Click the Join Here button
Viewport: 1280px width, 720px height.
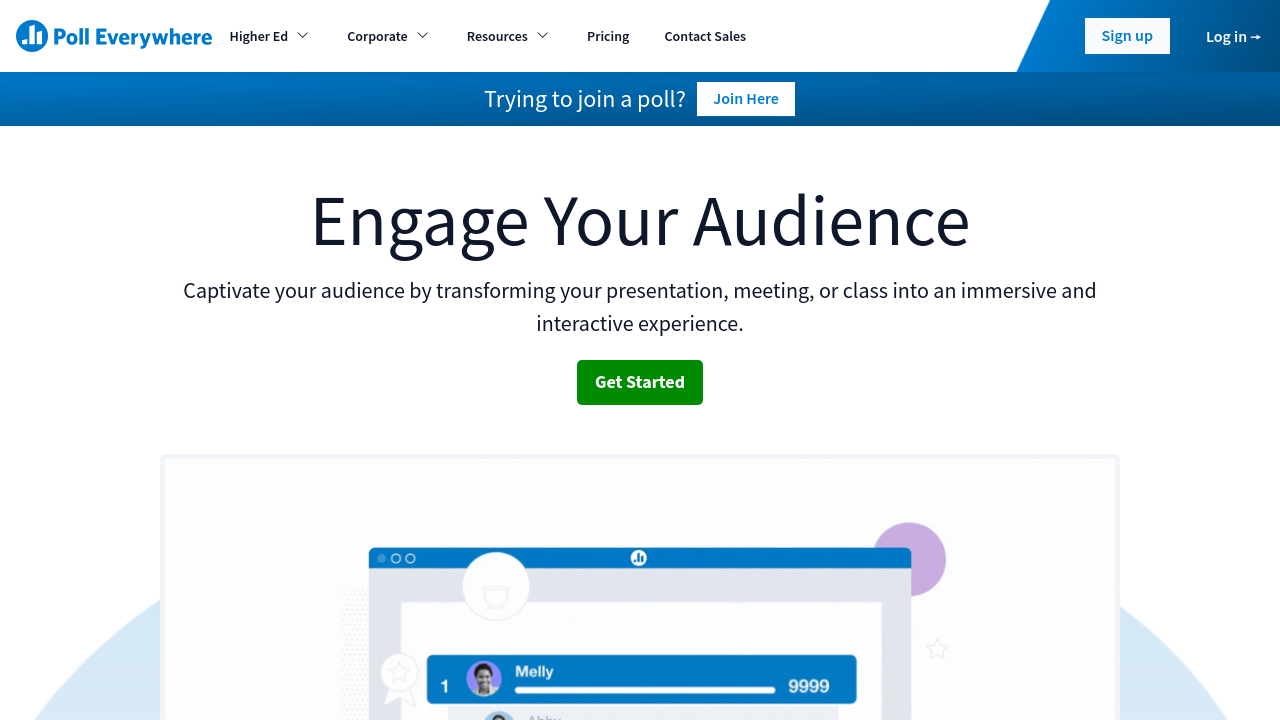click(x=746, y=99)
